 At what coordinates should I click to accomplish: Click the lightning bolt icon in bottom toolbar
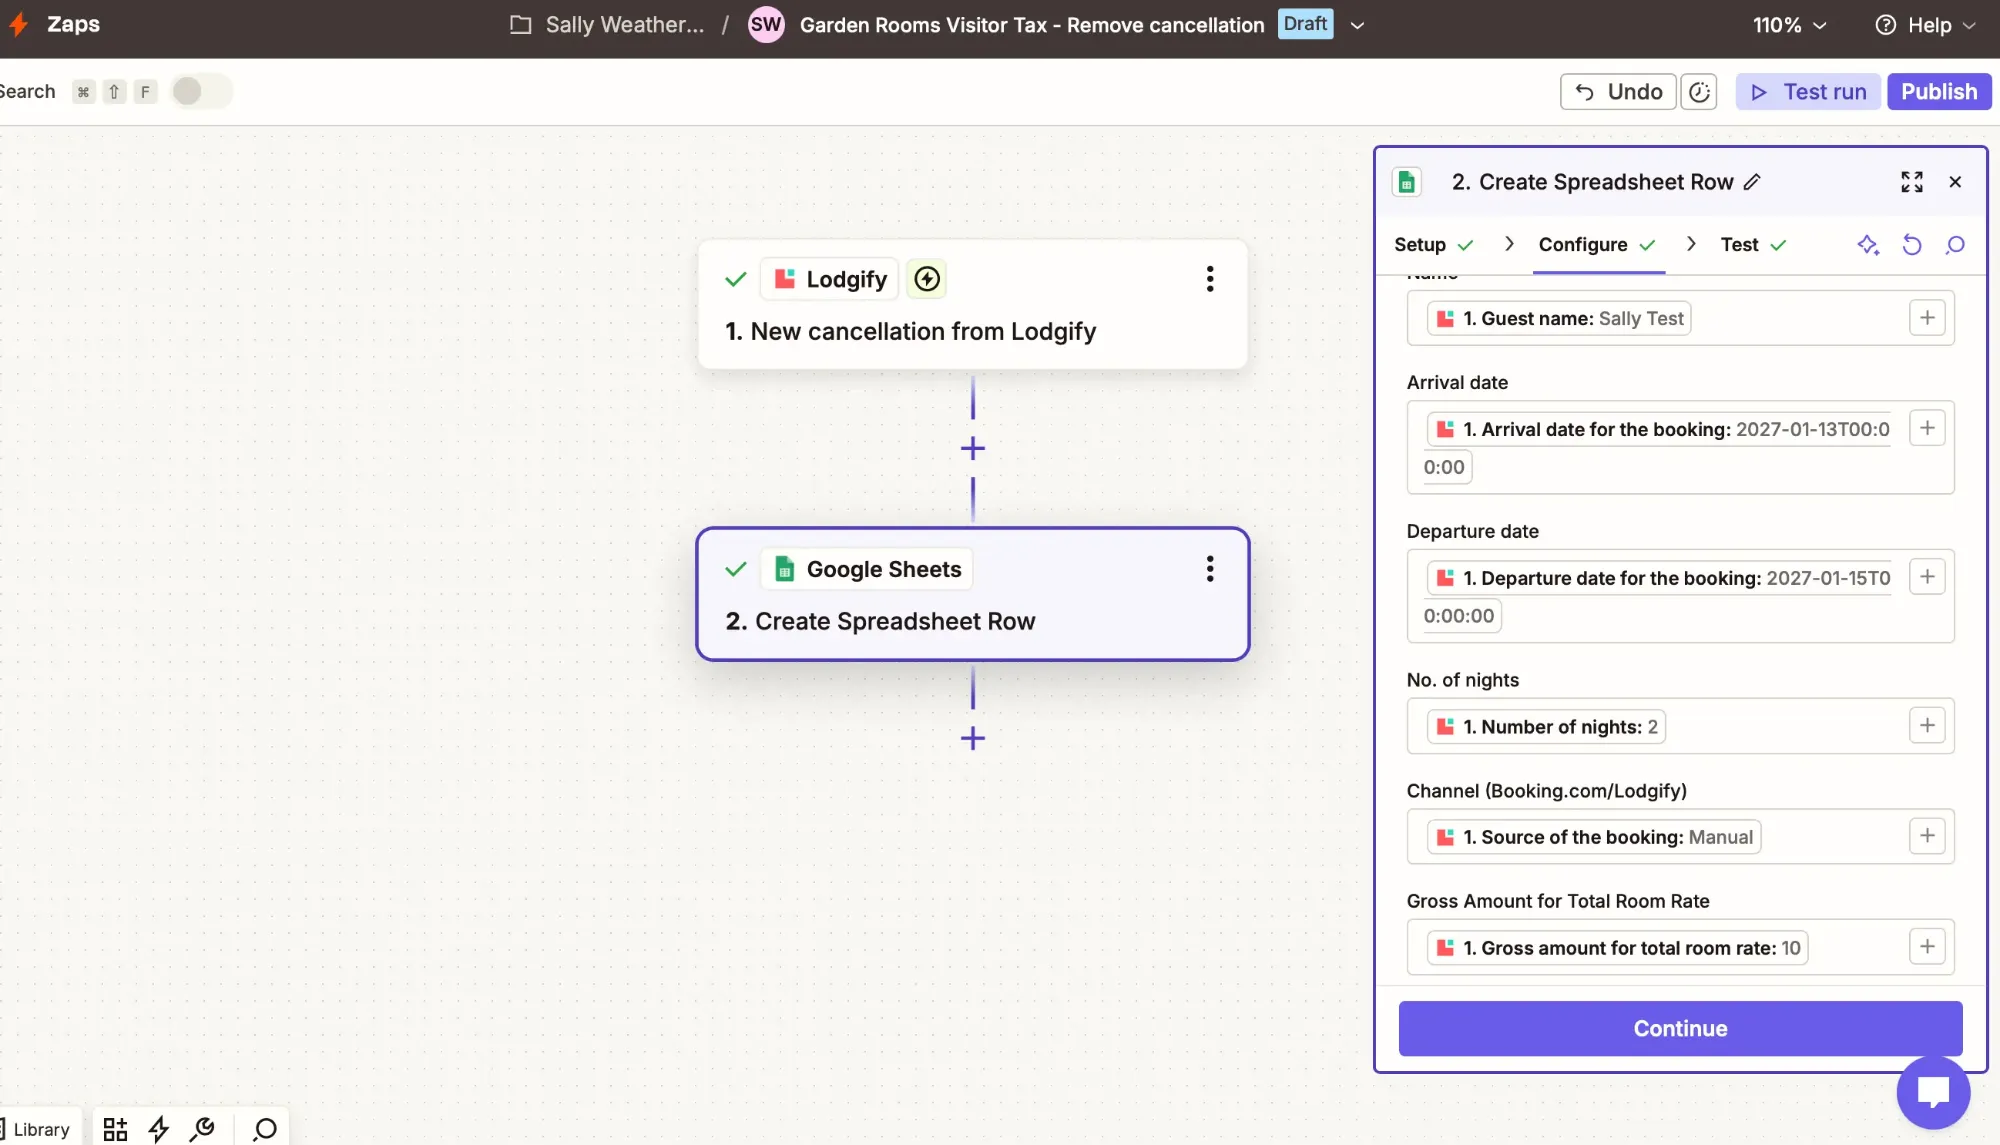(x=158, y=1129)
